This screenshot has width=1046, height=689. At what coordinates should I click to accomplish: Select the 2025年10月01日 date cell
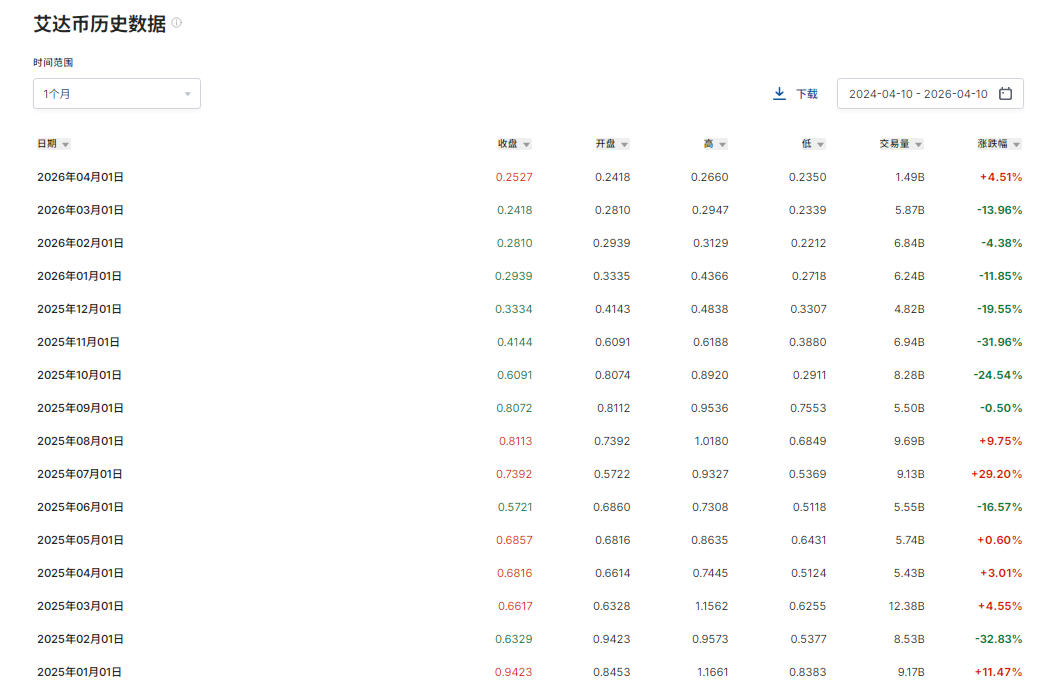tap(79, 375)
